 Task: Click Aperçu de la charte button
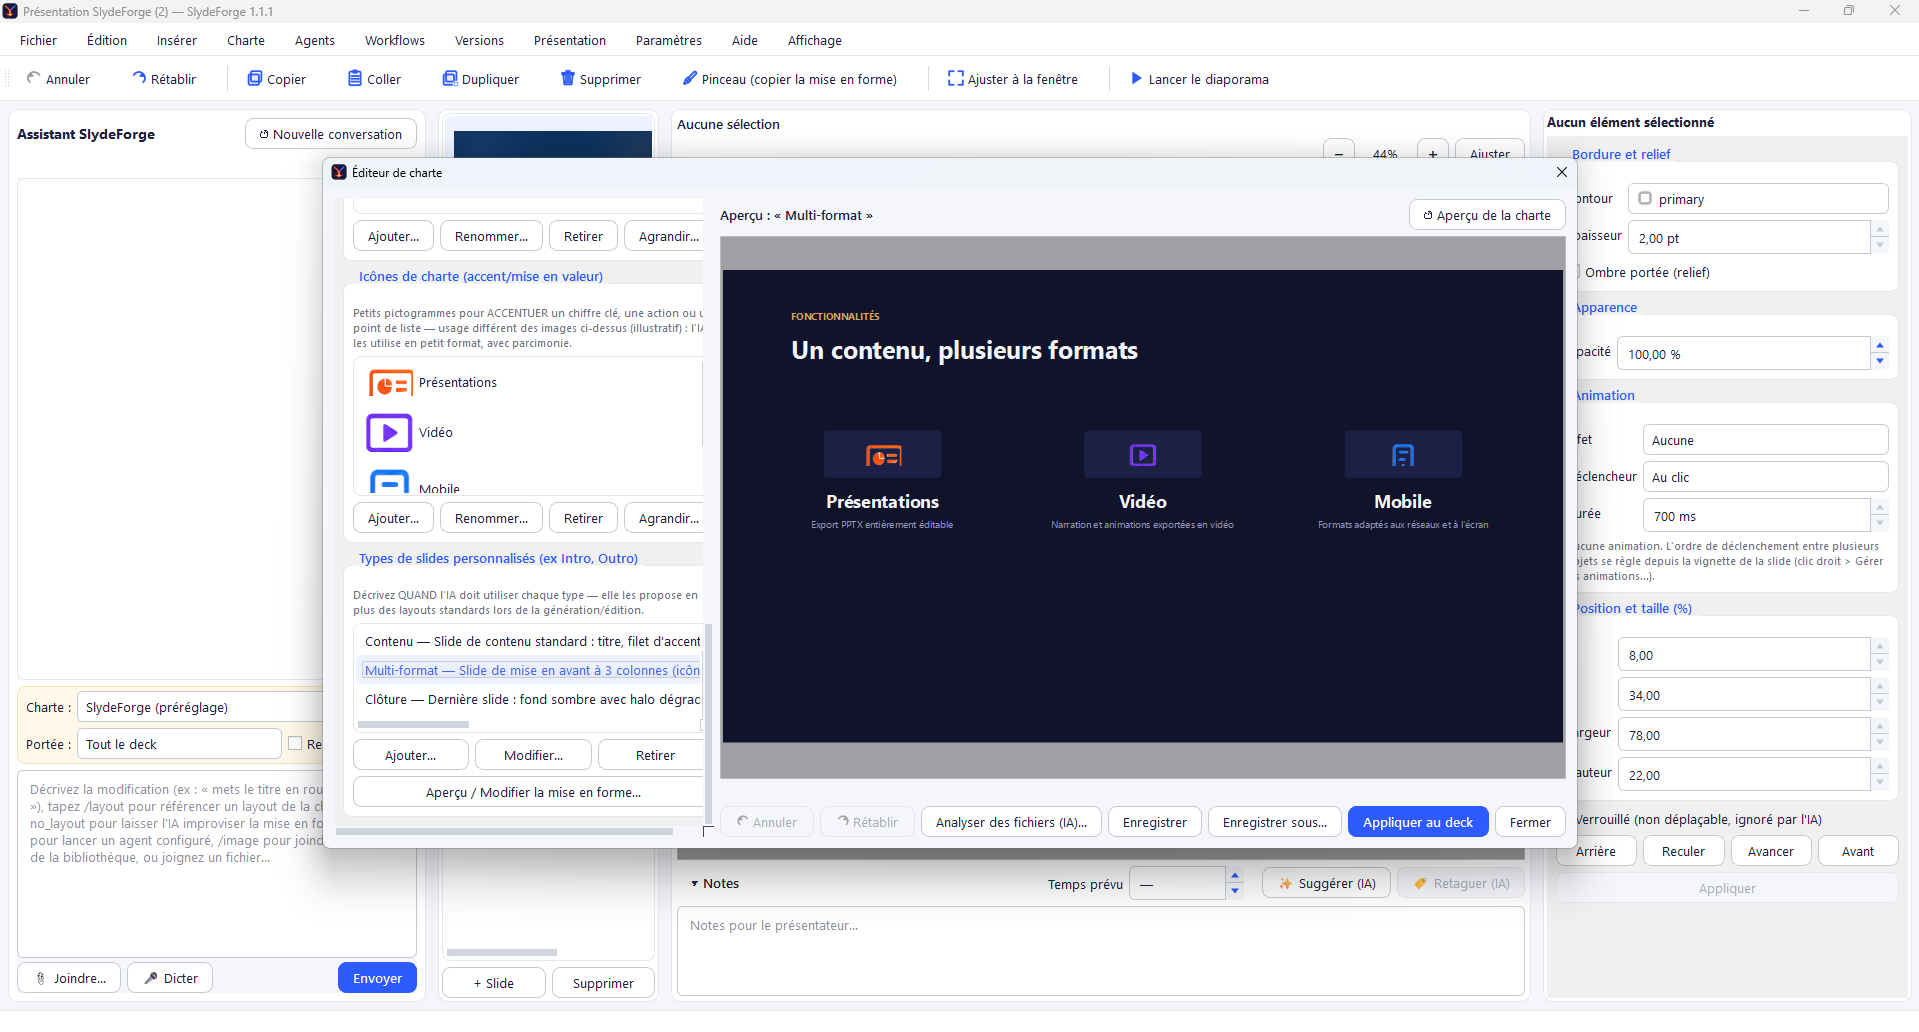click(x=1487, y=215)
